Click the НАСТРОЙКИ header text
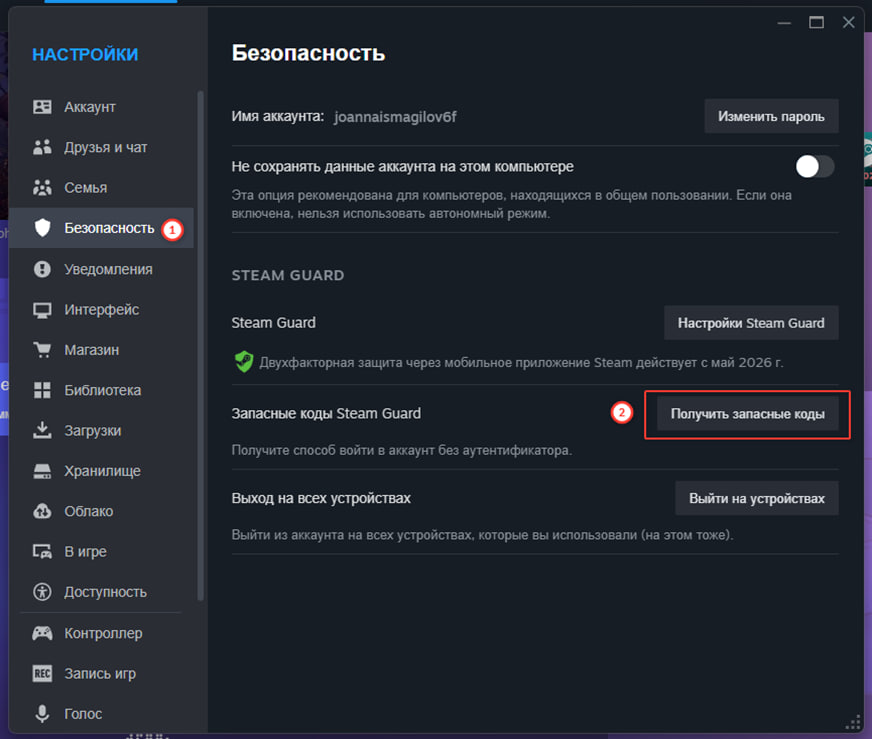This screenshot has height=739, width=872. (x=85, y=54)
